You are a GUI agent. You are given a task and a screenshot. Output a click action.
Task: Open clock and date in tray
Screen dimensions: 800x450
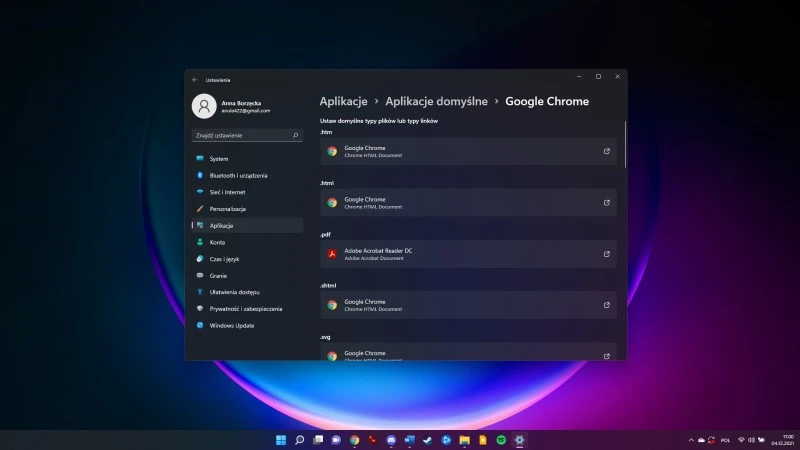pos(783,440)
